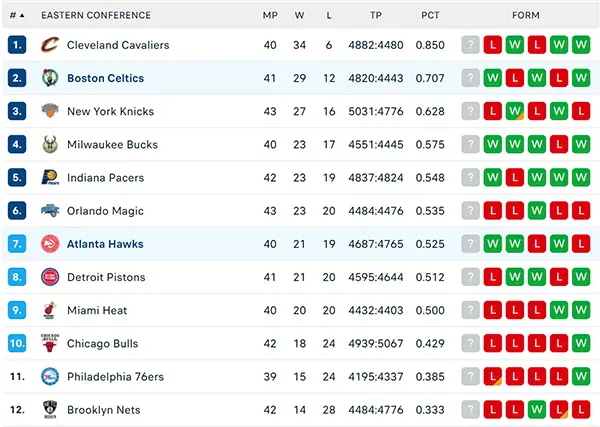
Task: Click the FORM column header
Action: [526, 15]
